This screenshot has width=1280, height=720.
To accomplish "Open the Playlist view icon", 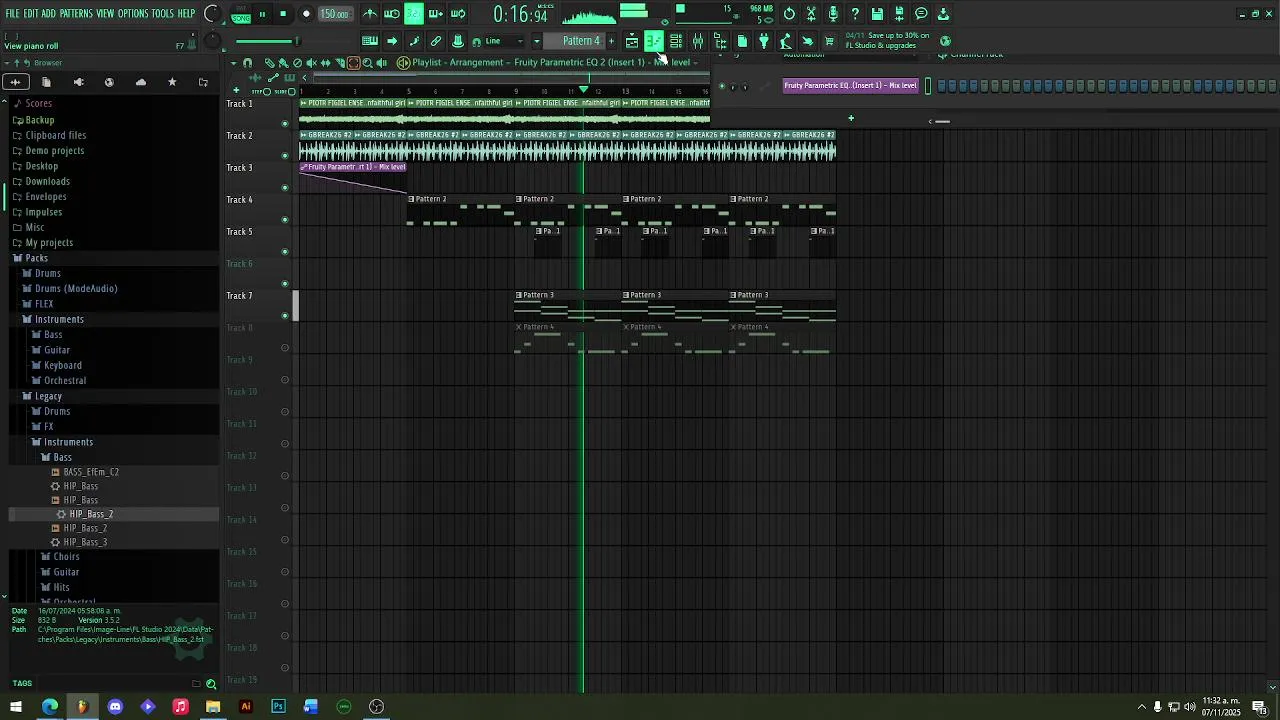I will point(632,41).
